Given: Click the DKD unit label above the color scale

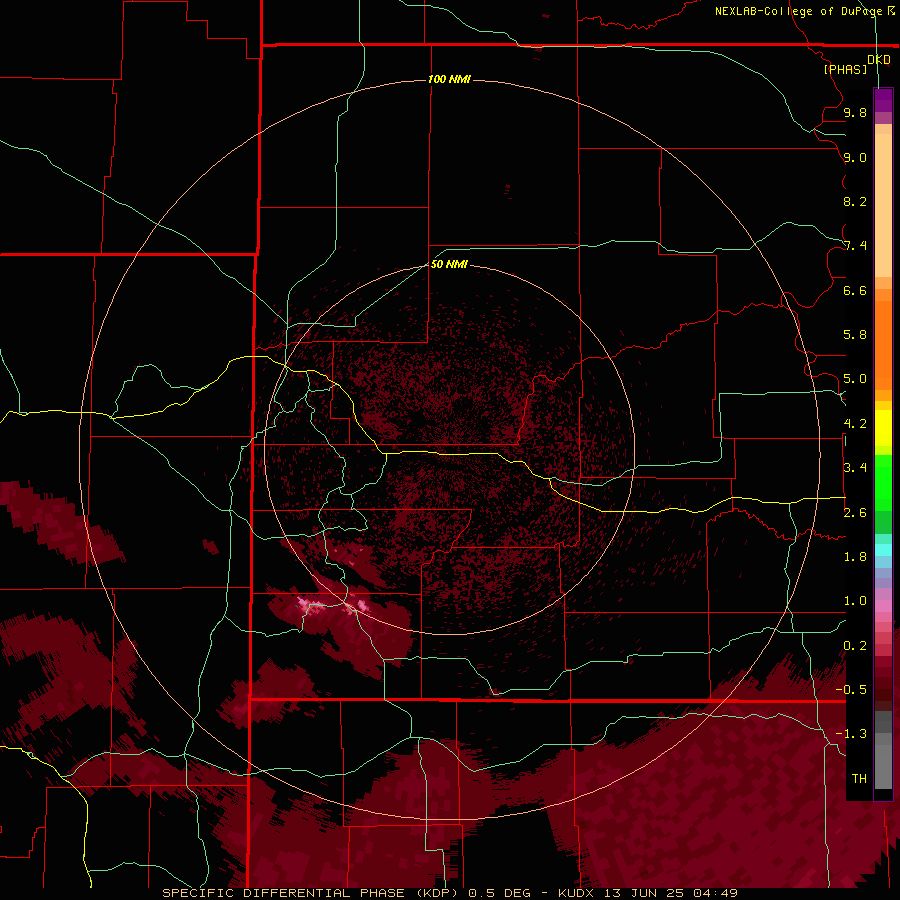Looking at the screenshot, I should click(879, 59).
